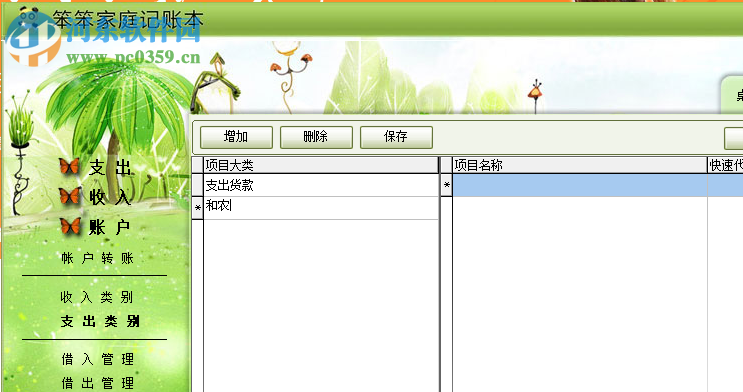743x392 pixels.
Task: Click the 删除 button
Action: point(316,137)
